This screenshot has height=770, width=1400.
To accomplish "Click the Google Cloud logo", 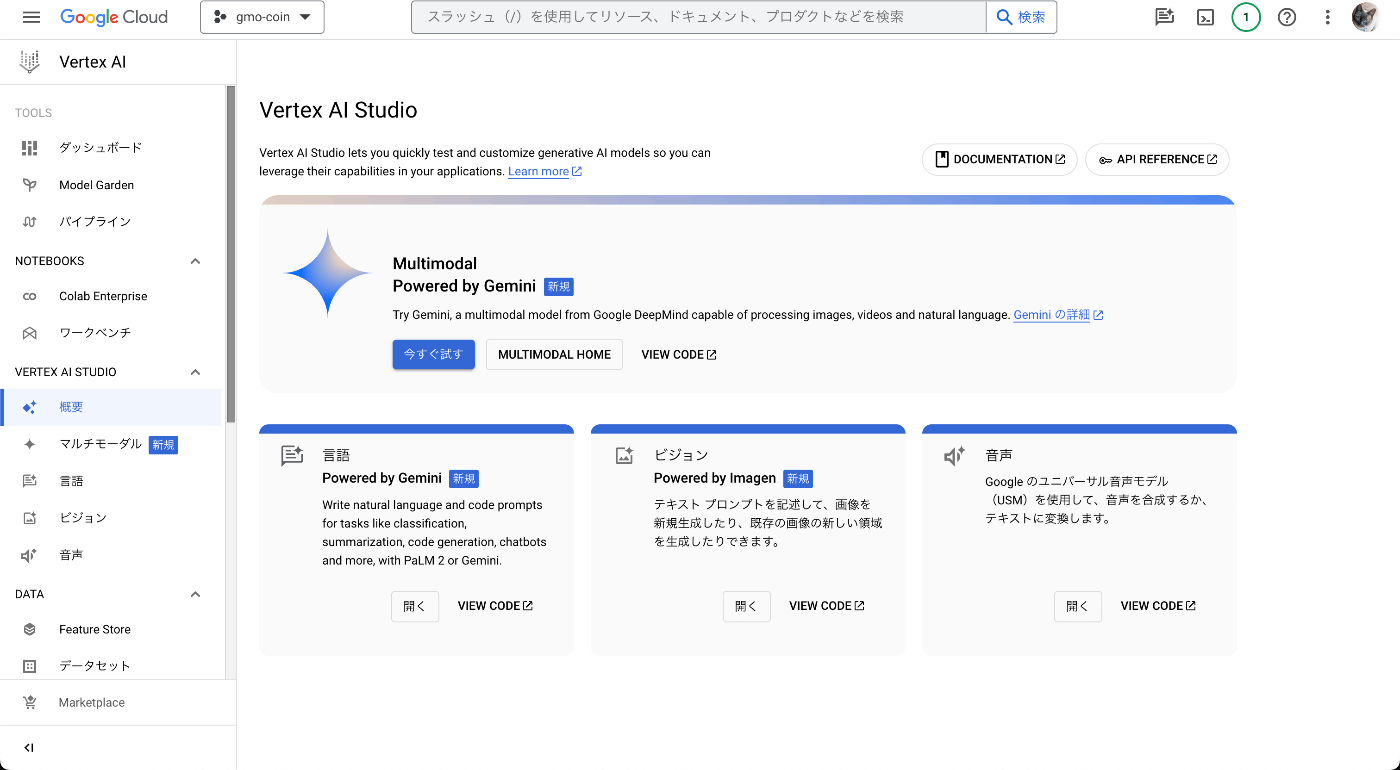I will pyautogui.click(x=114, y=17).
